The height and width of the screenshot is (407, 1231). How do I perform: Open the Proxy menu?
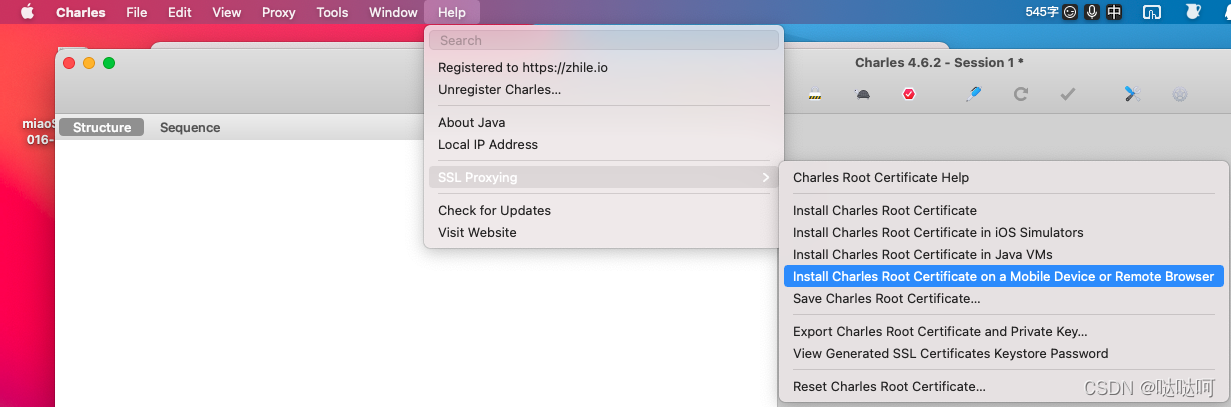tap(279, 12)
